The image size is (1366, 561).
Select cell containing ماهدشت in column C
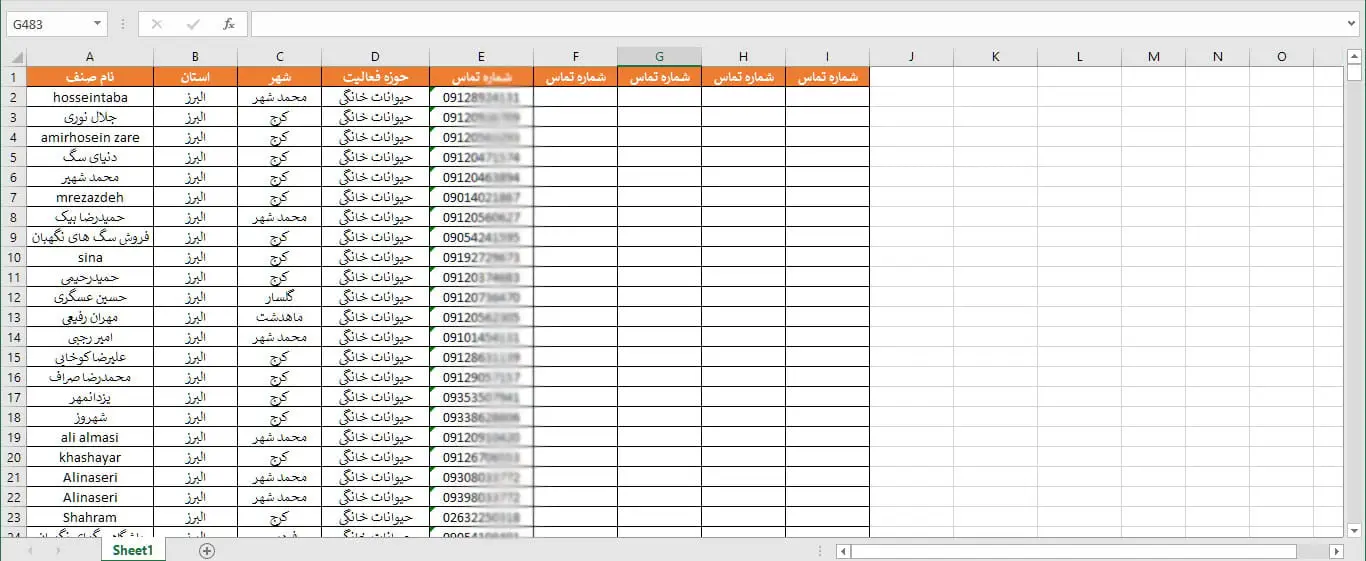pyautogui.click(x=279, y=317)
